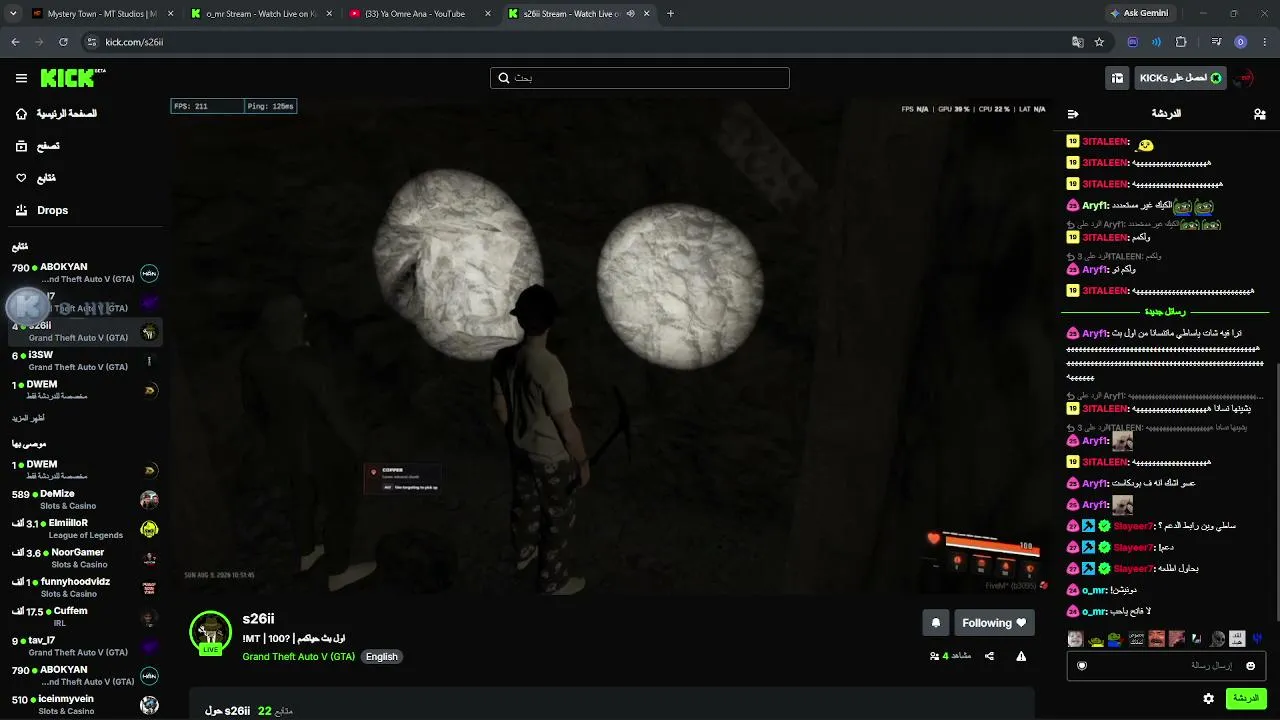Open the Chrome three-dot menu
The height and width of the screenshot is (720, 1280).
(1264, 42)
